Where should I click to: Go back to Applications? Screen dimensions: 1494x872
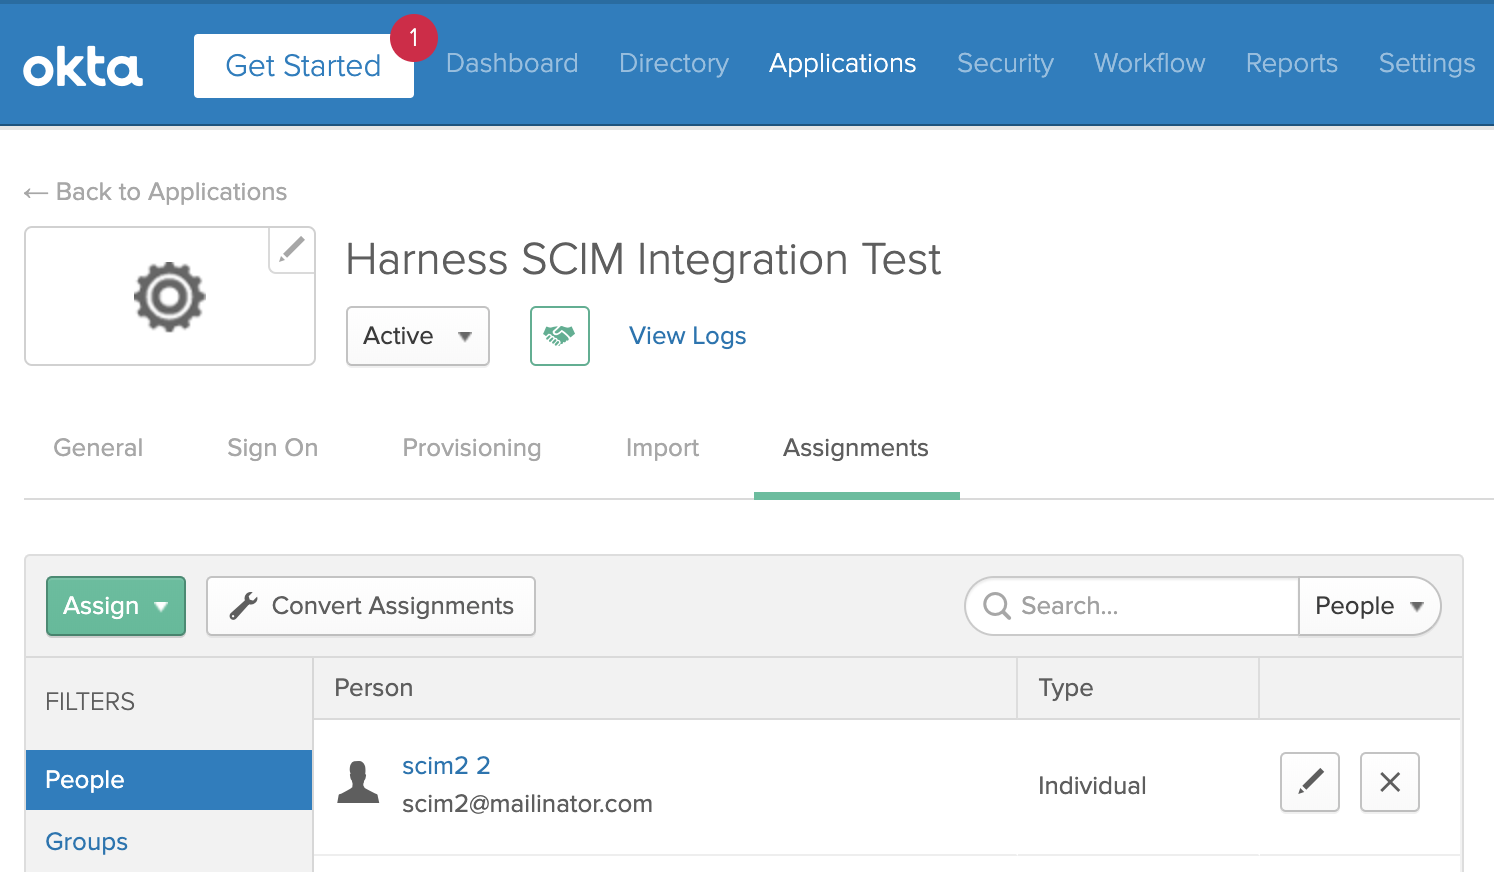(156, 192)
